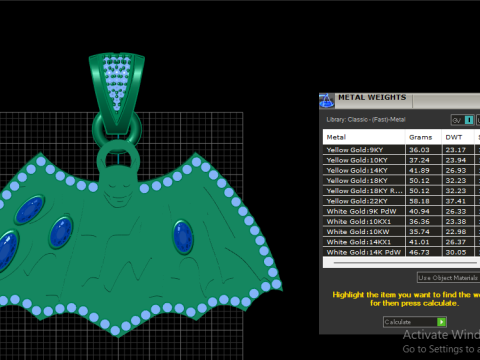
Task: Click the 23.38 DWT value for 10KX1
Action: point(456,222)
